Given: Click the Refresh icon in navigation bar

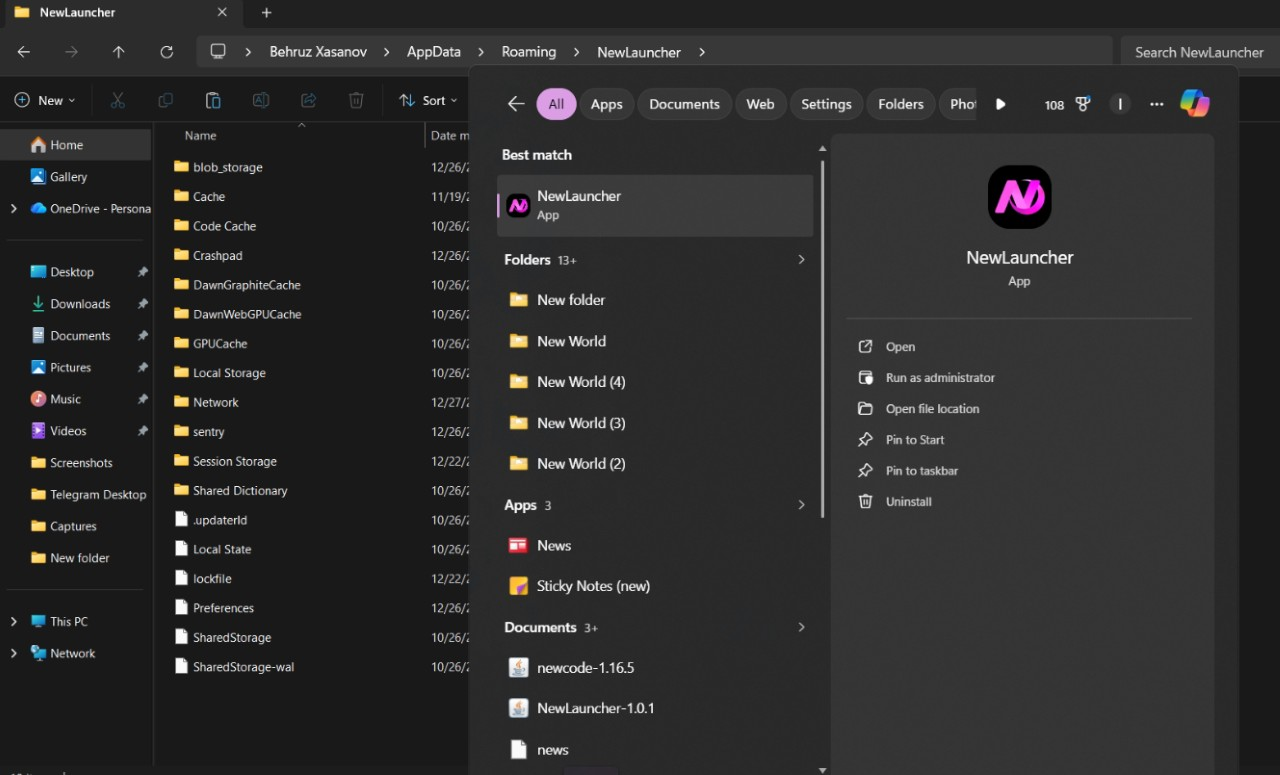Looking at the screenshot, I should tap(167, 52).
